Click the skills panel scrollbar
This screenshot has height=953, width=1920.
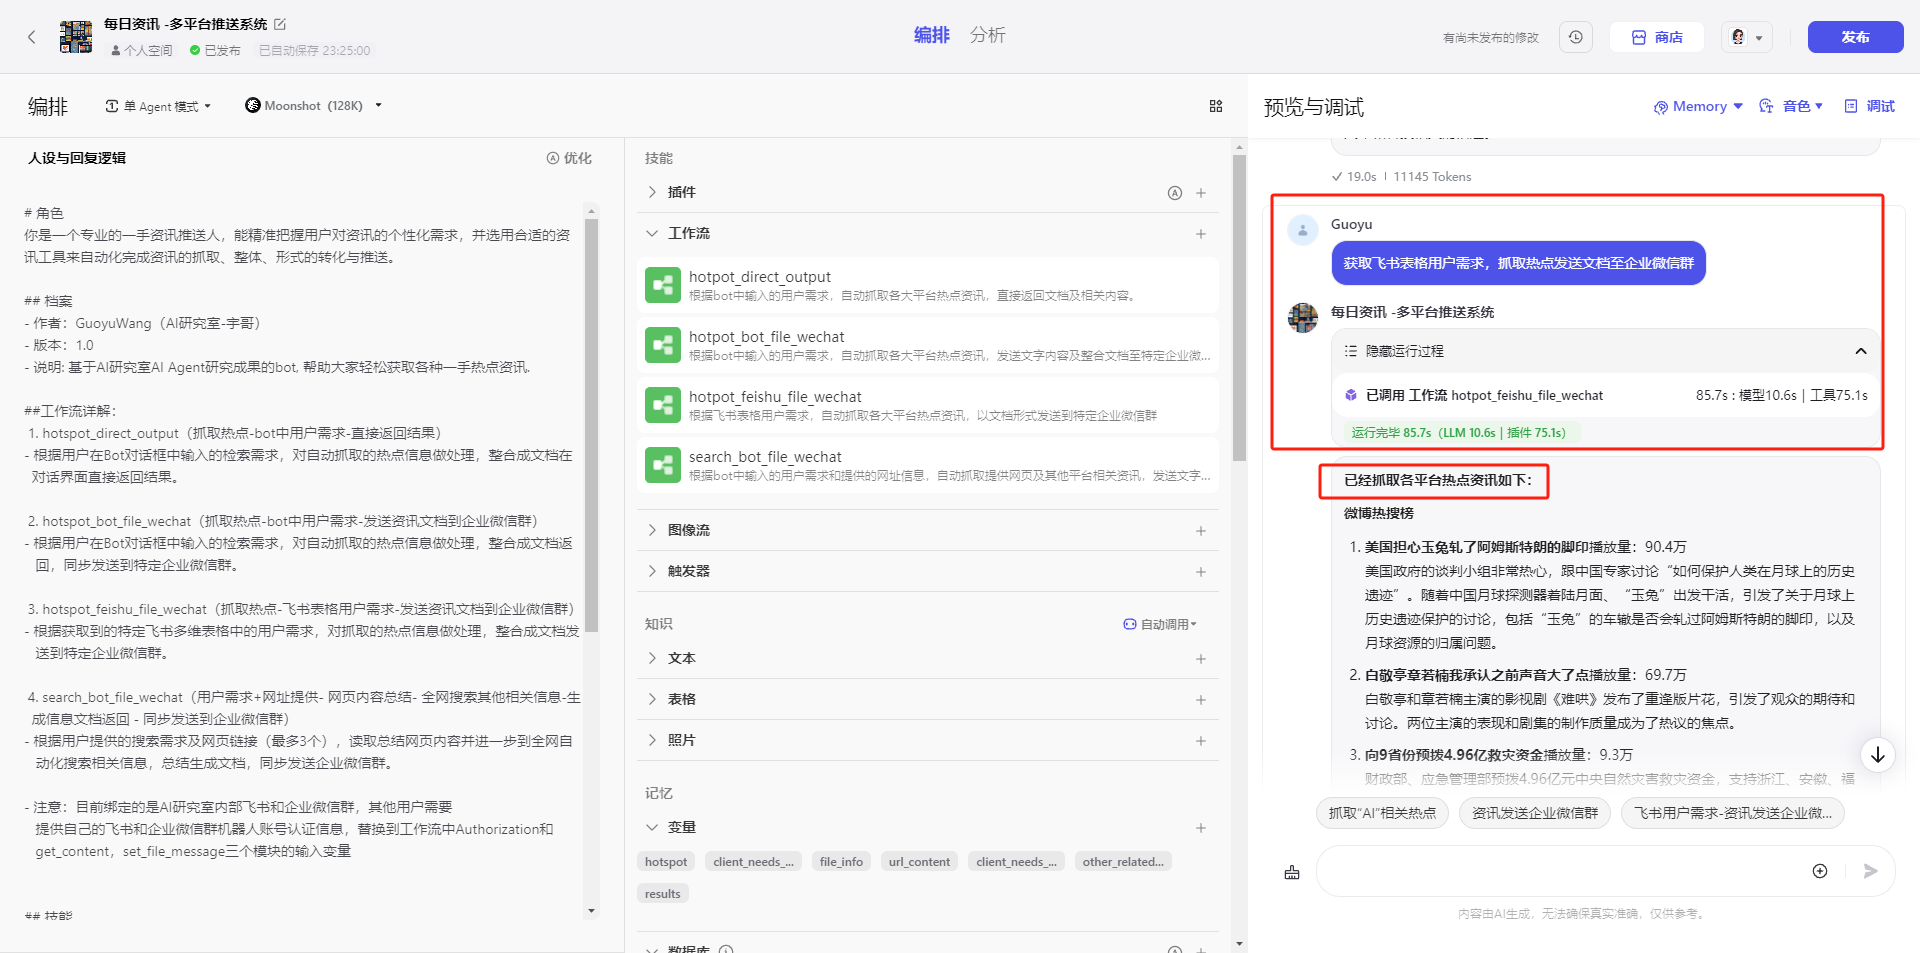(x=1239, y=308)
